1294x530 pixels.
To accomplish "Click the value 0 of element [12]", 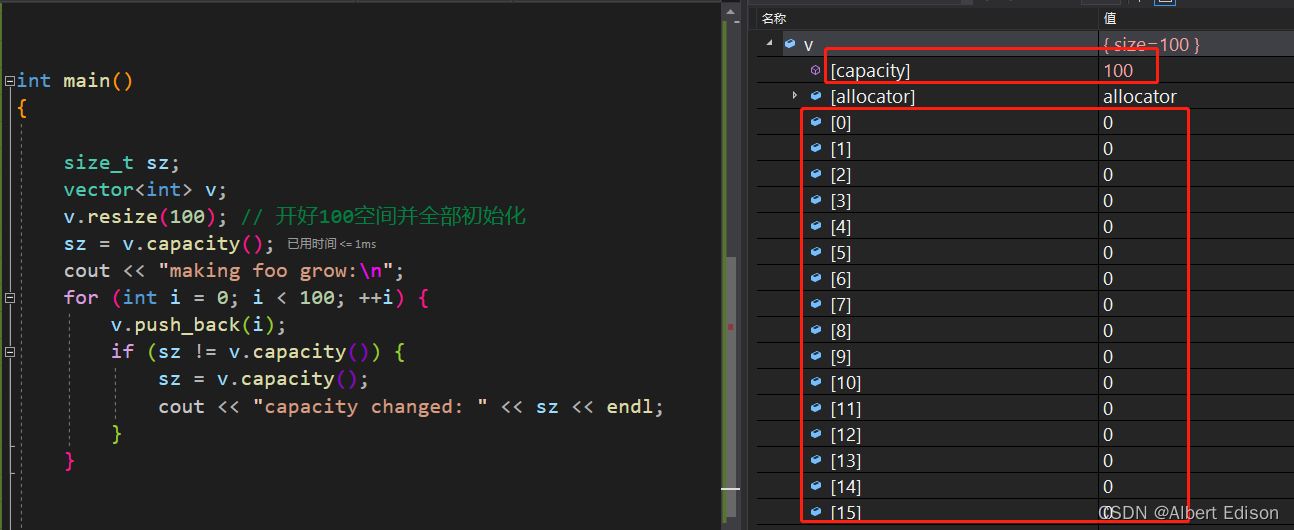I will (x=1108, y=434).
